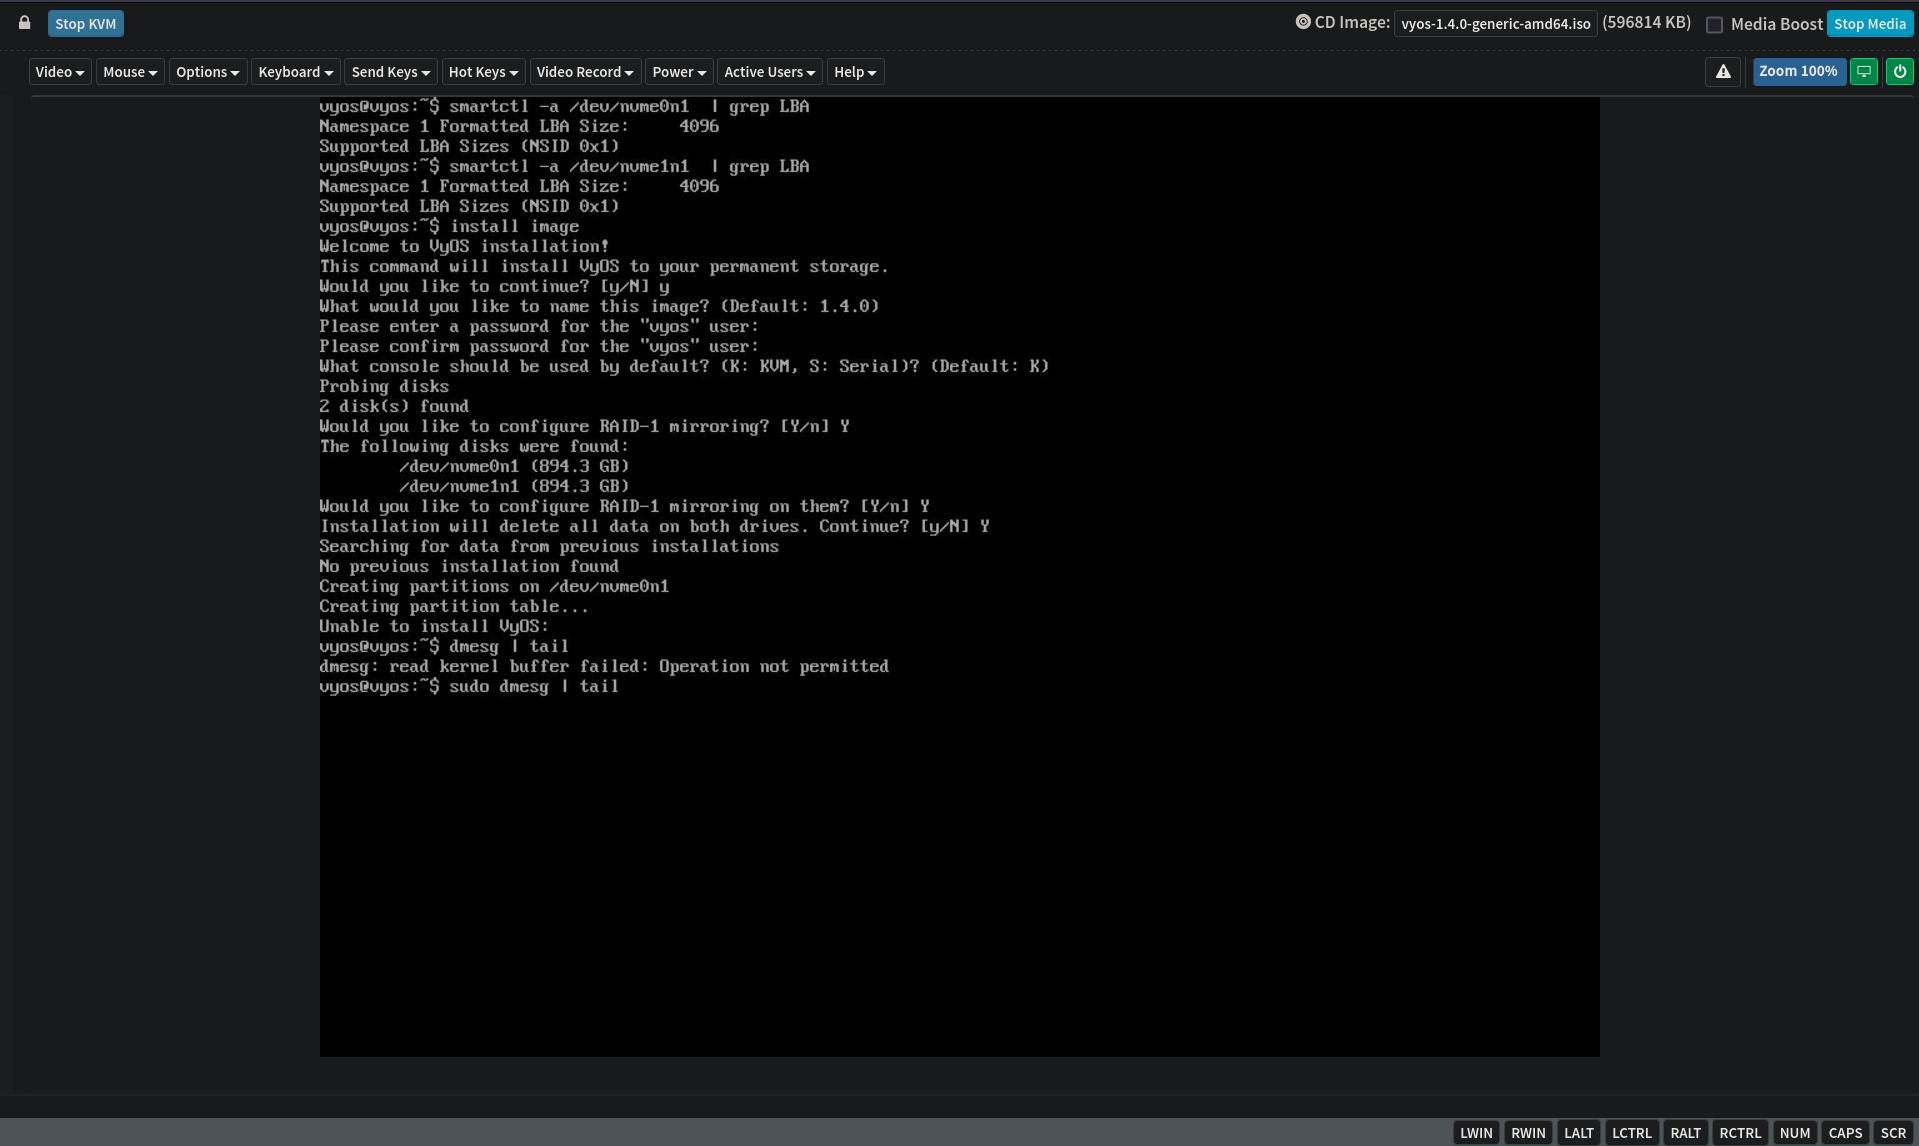This screenshot has width=1919, height=1146.
Task: Expand the Video dropdown menu
Action: point(59,72)
